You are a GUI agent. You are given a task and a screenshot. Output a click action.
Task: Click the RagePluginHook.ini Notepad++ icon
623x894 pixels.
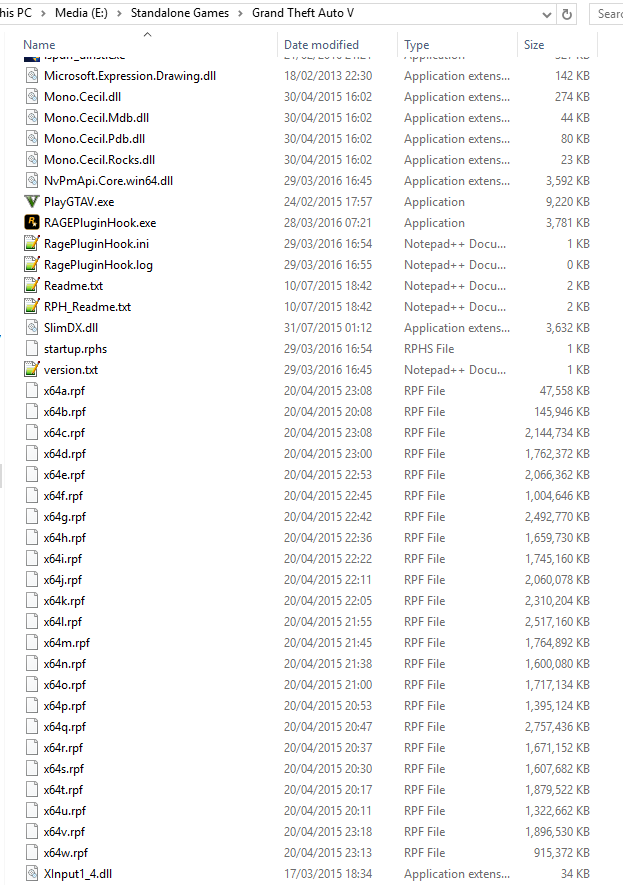(32, 243)
